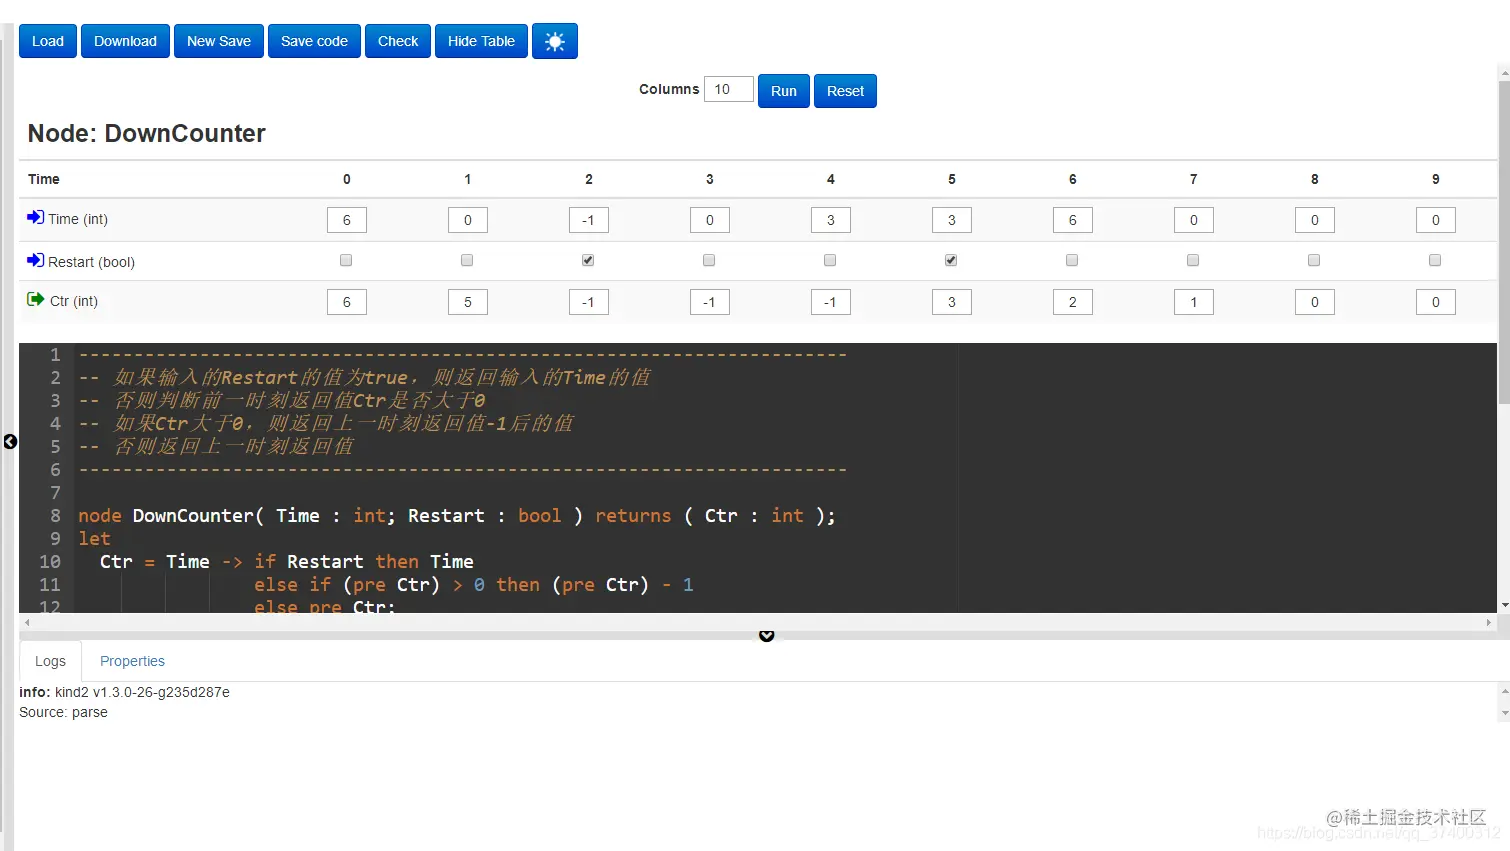Select Ctr output value at column 1

pyautogui.click(x=468, y=302)
